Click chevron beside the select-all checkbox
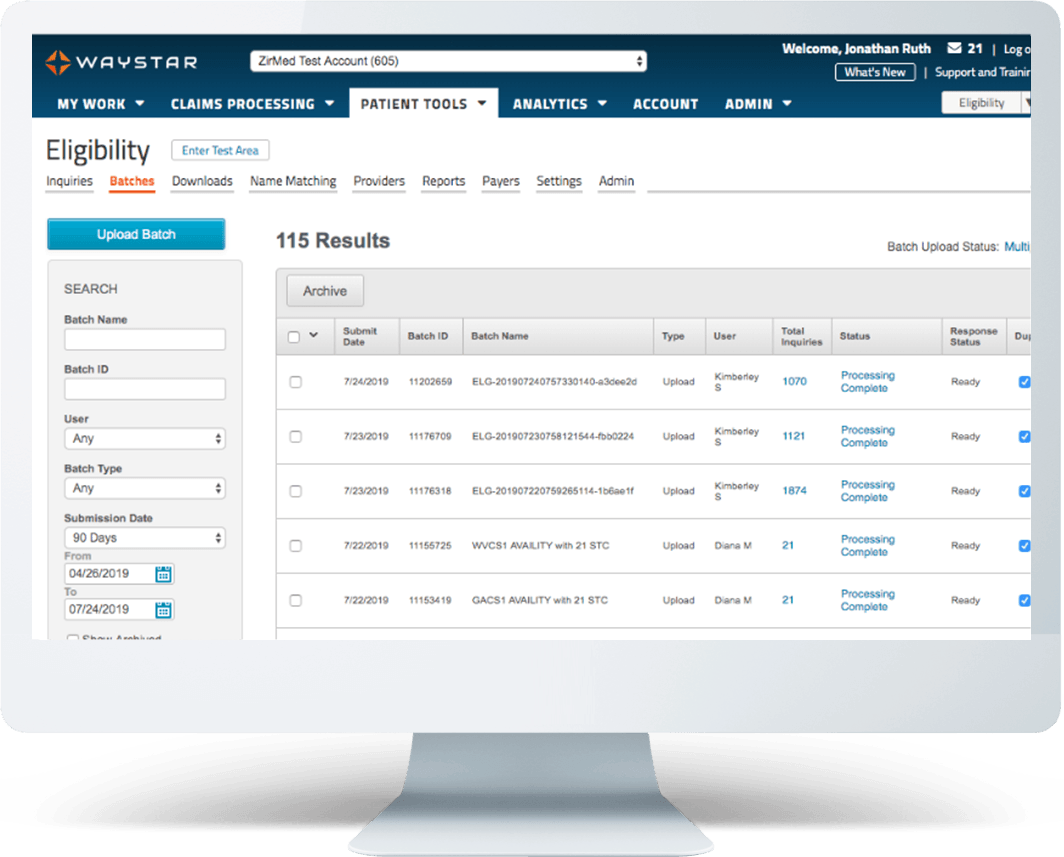 pos(314,336)
